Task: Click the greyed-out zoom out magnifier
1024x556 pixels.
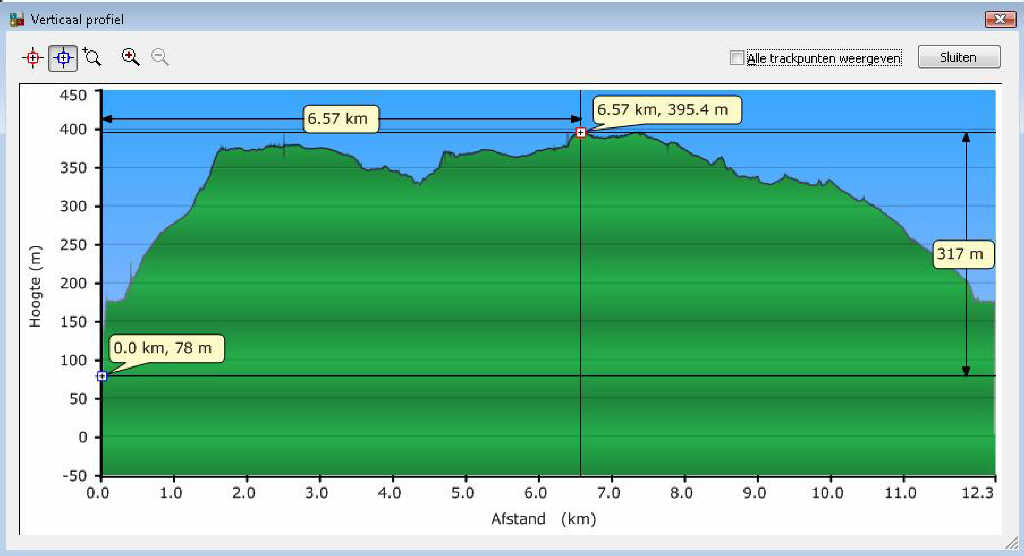Action: [x=159, y=57]
